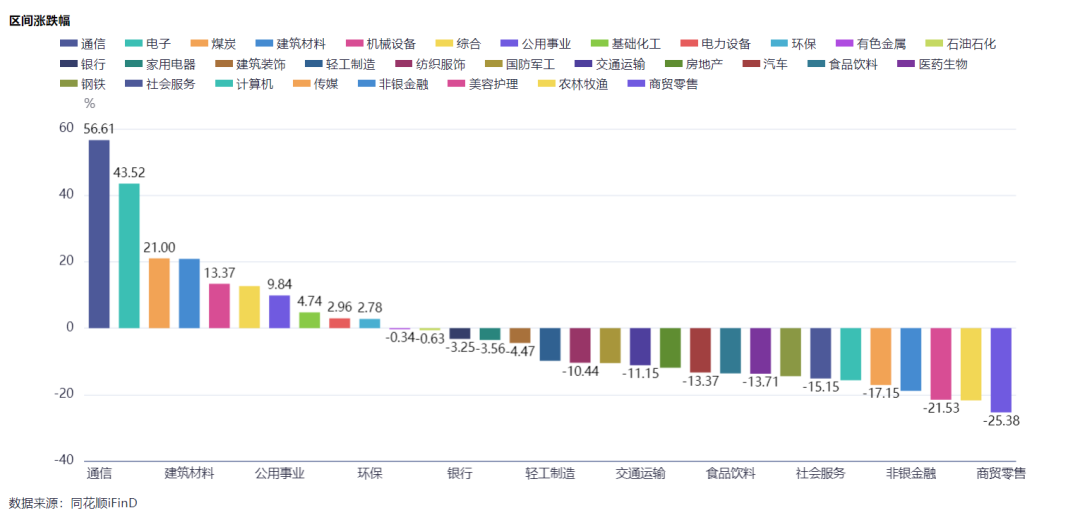This screenshot has width=1080, height=515.
Task: Select the brown-red bar valued -13.37
Action: click(x=700, y=350)
